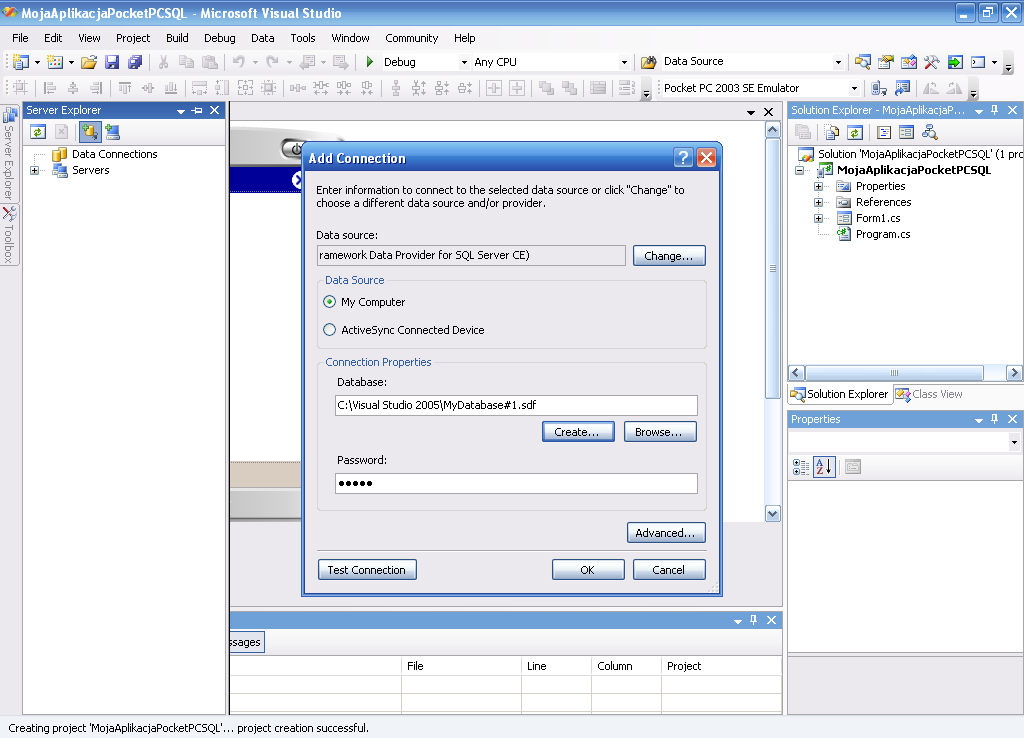
Task: Click the Create... database button
Action: point(578,432)
